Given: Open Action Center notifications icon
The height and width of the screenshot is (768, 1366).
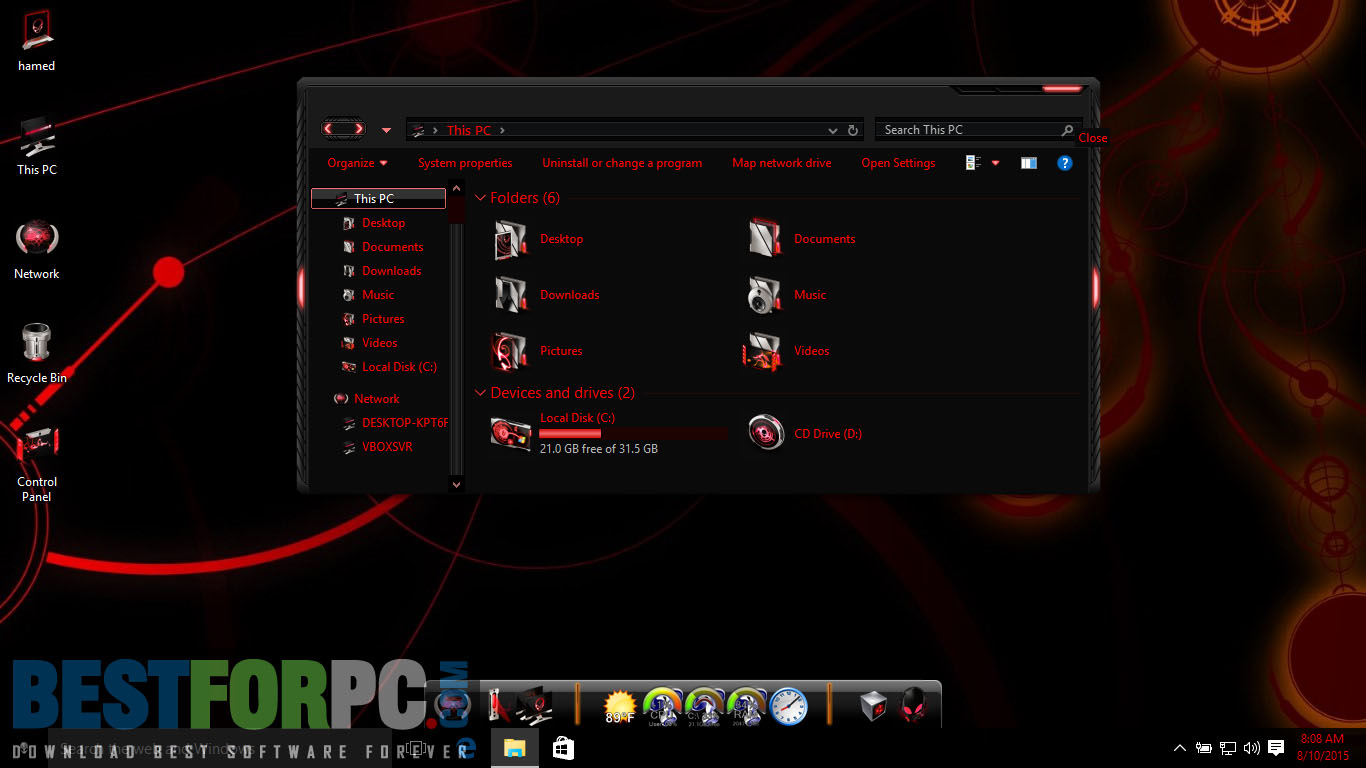Looking at the screenshot, I should 1276,748.
